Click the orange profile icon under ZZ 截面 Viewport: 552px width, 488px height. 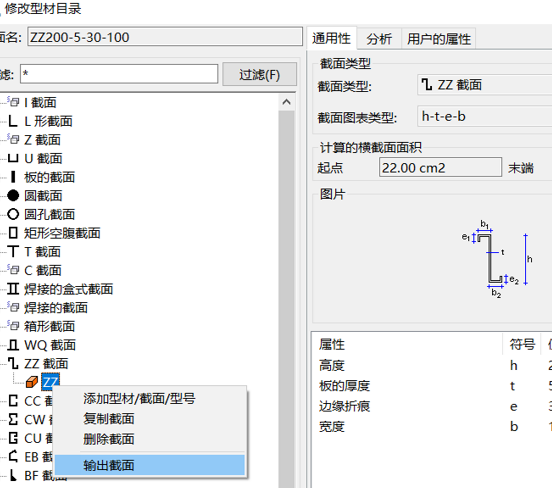pyautogui.click(x=32, y=382)
